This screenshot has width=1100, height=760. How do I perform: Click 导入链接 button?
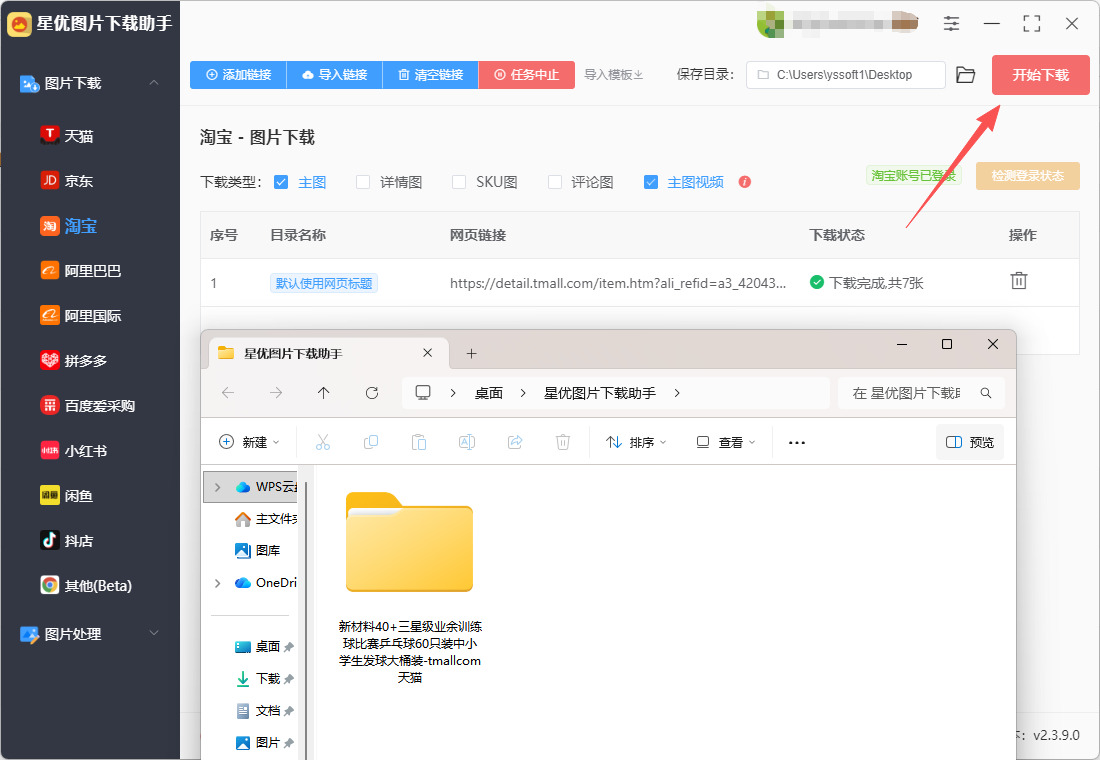coord(335,74)
